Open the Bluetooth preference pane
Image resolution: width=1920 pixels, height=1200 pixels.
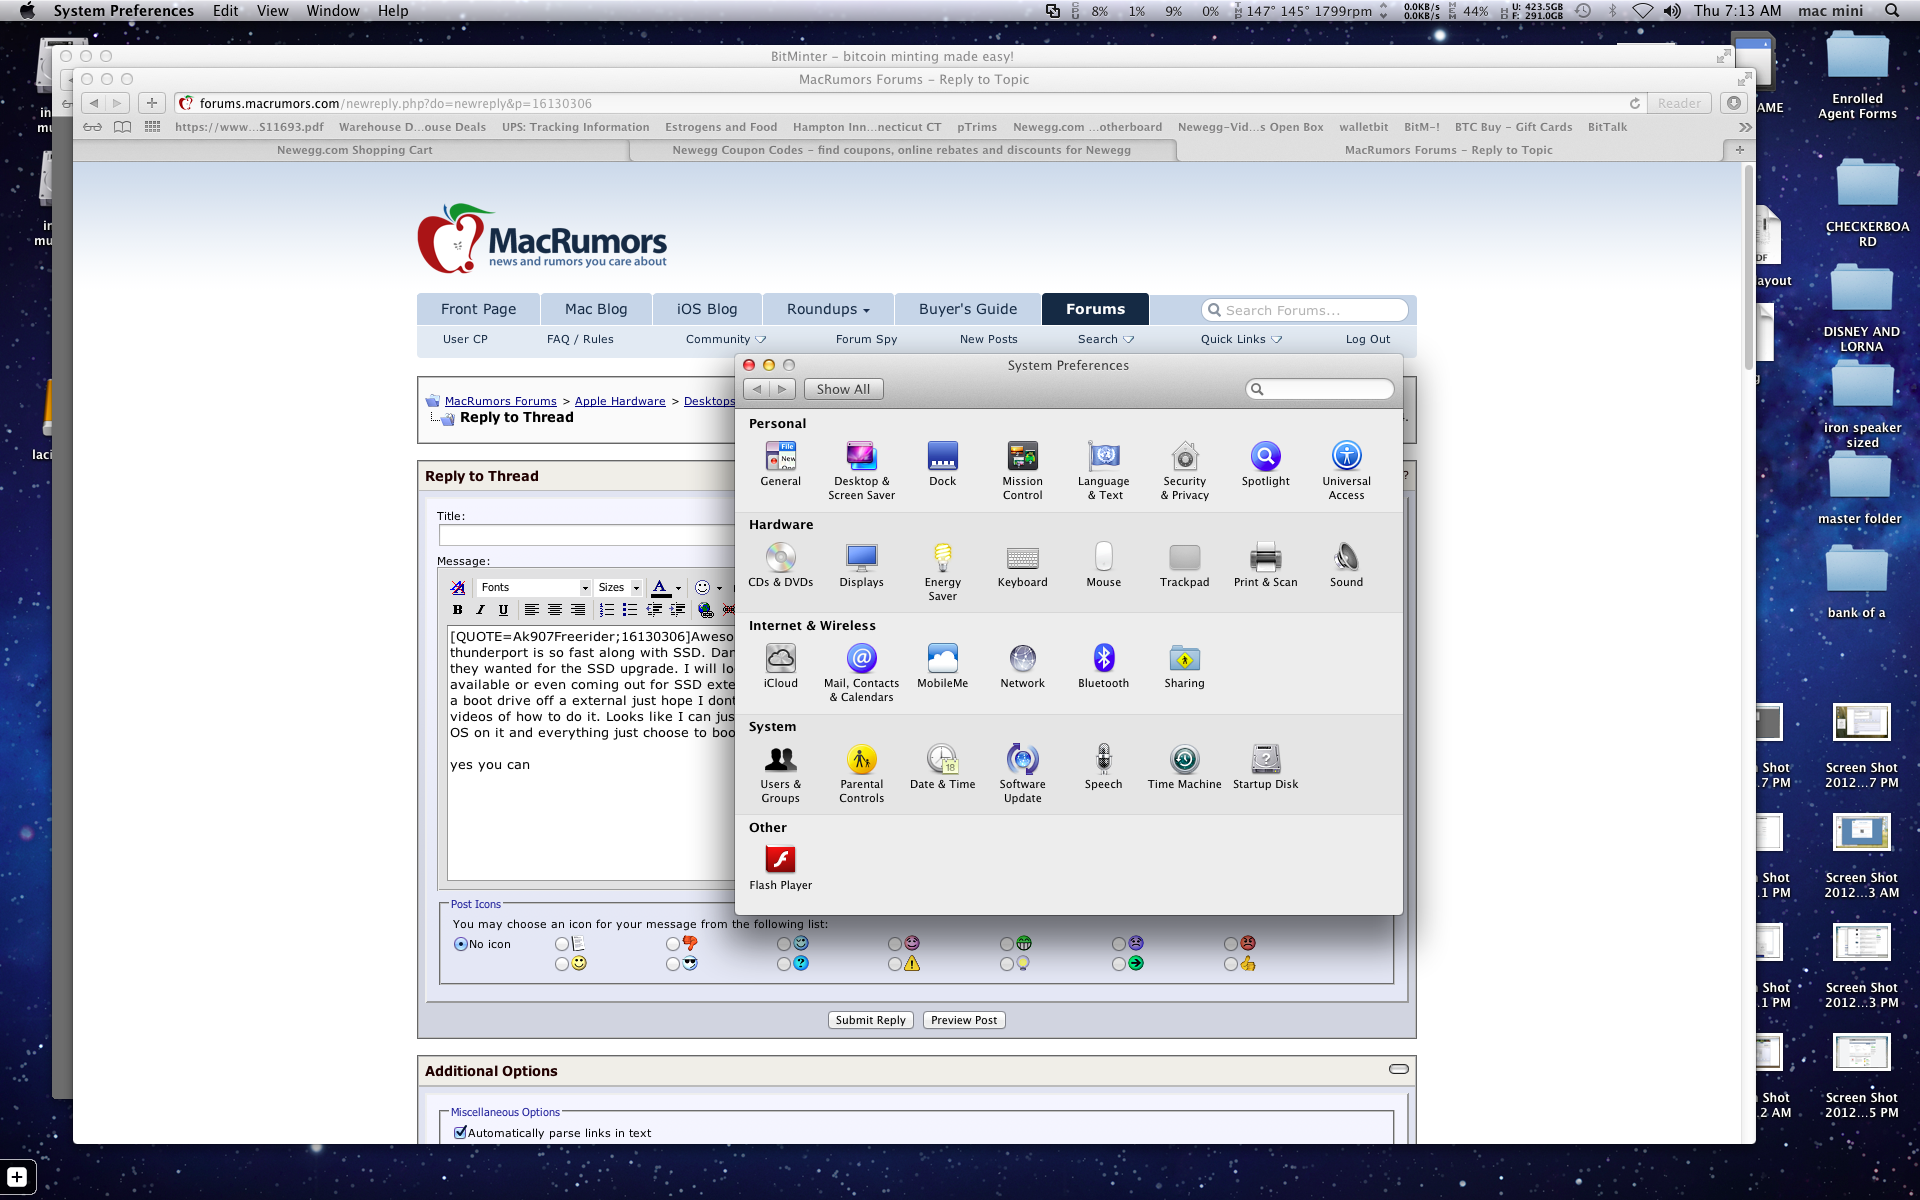point(1103,659)
